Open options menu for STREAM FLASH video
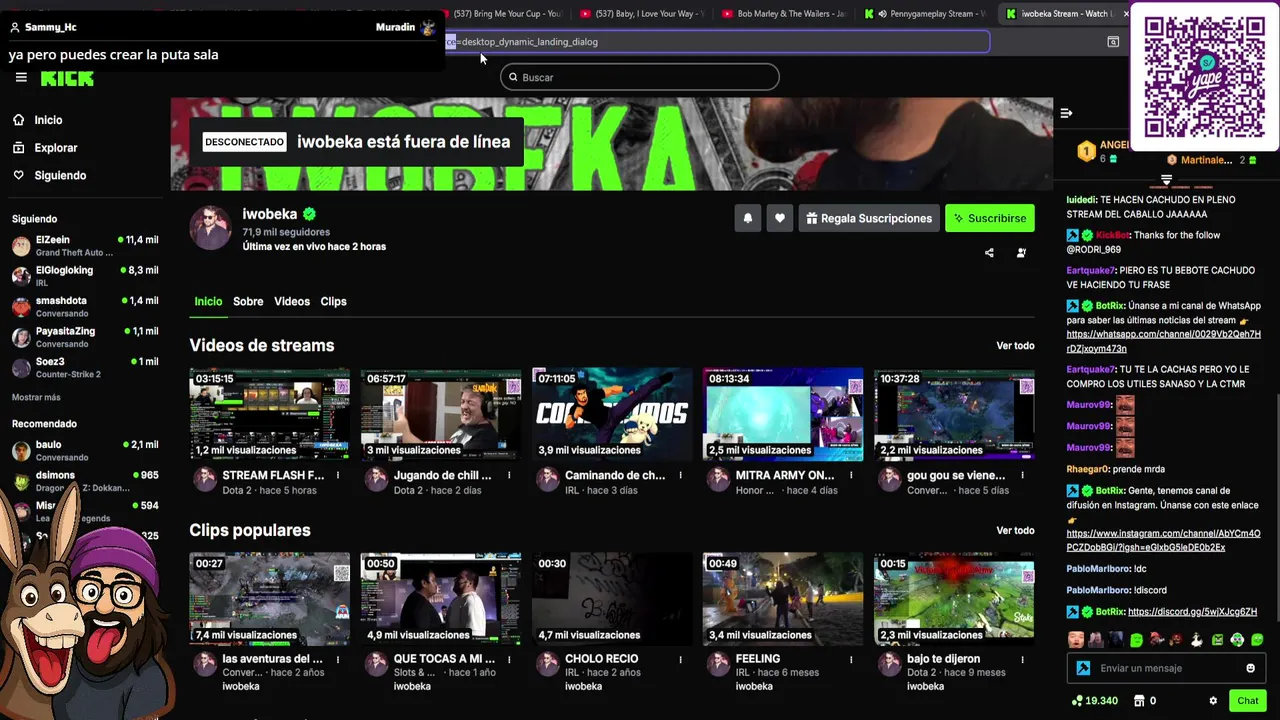This screenshot has height=720, width=1280. click(x=338, y=476)
